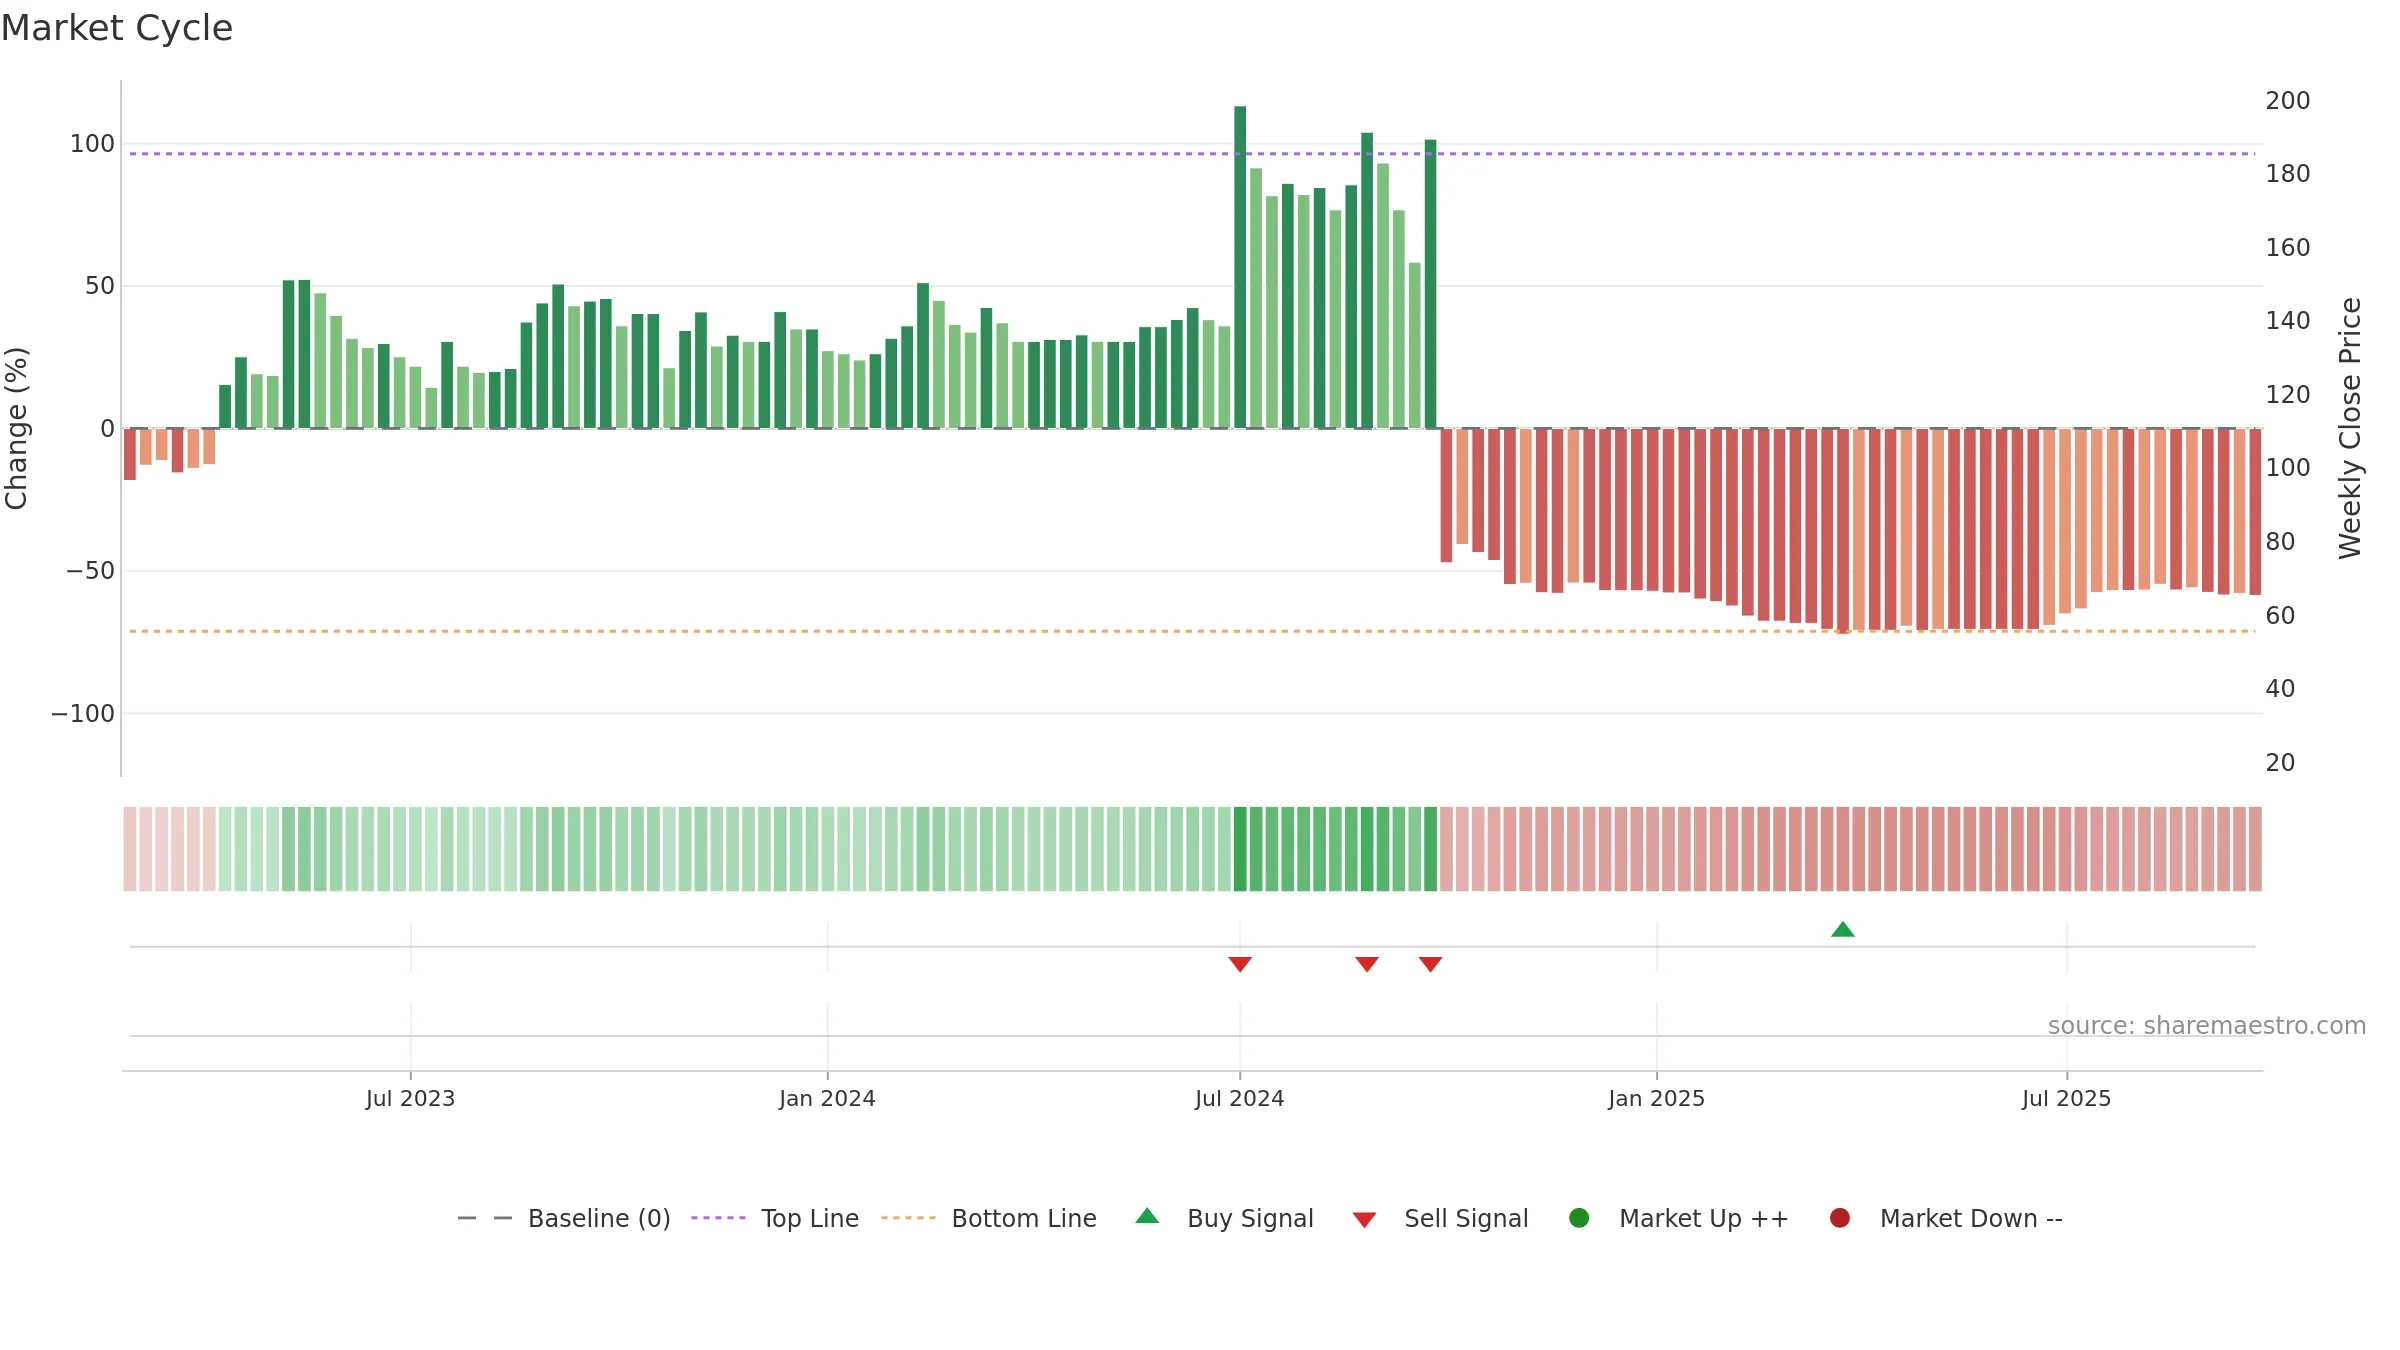The width and height of the screenshot is (2400, 1350).
Task: Click the Bottom Line orange dotted legend icon
Action: click(x=908, y=1218)
